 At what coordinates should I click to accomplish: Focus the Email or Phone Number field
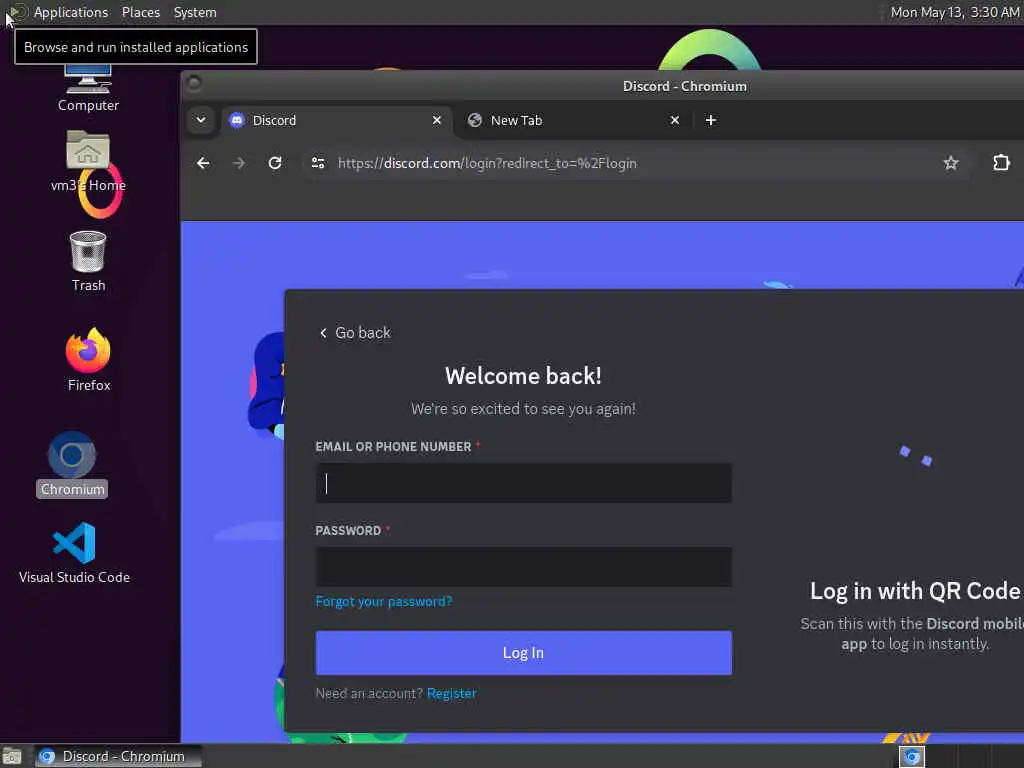point(523,483)
